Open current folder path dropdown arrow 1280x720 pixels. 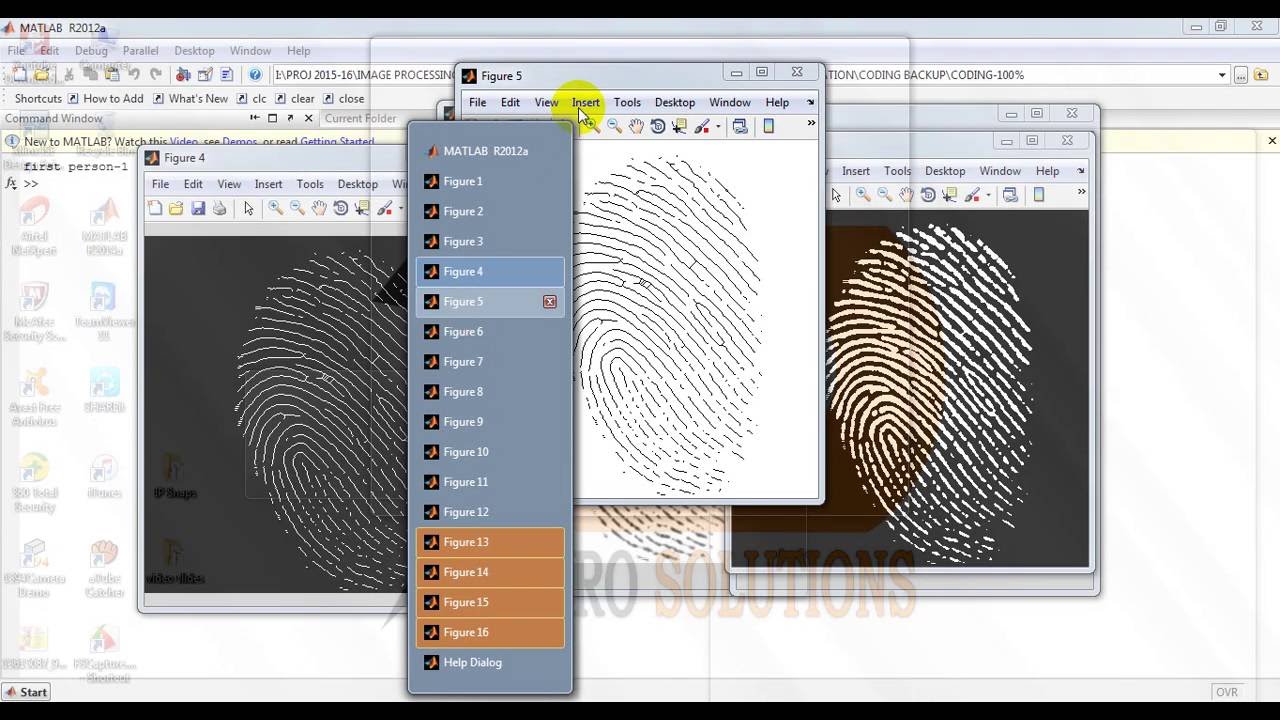(1222, 75)
